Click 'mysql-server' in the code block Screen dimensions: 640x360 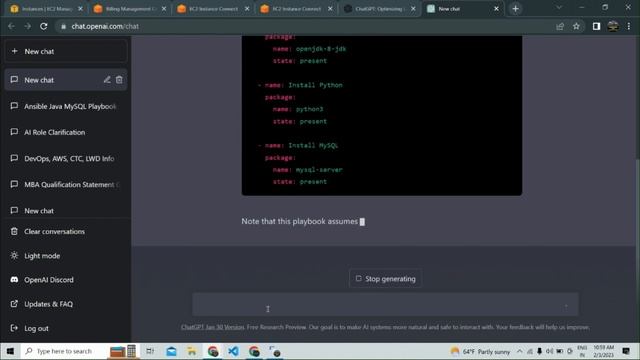tap(319, 169)
